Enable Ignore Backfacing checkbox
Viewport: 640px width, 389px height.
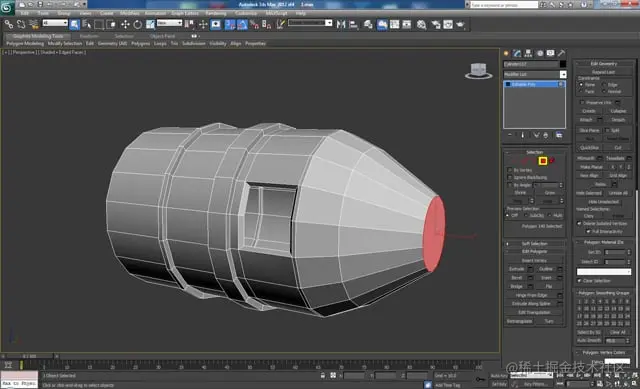[509, 177]
